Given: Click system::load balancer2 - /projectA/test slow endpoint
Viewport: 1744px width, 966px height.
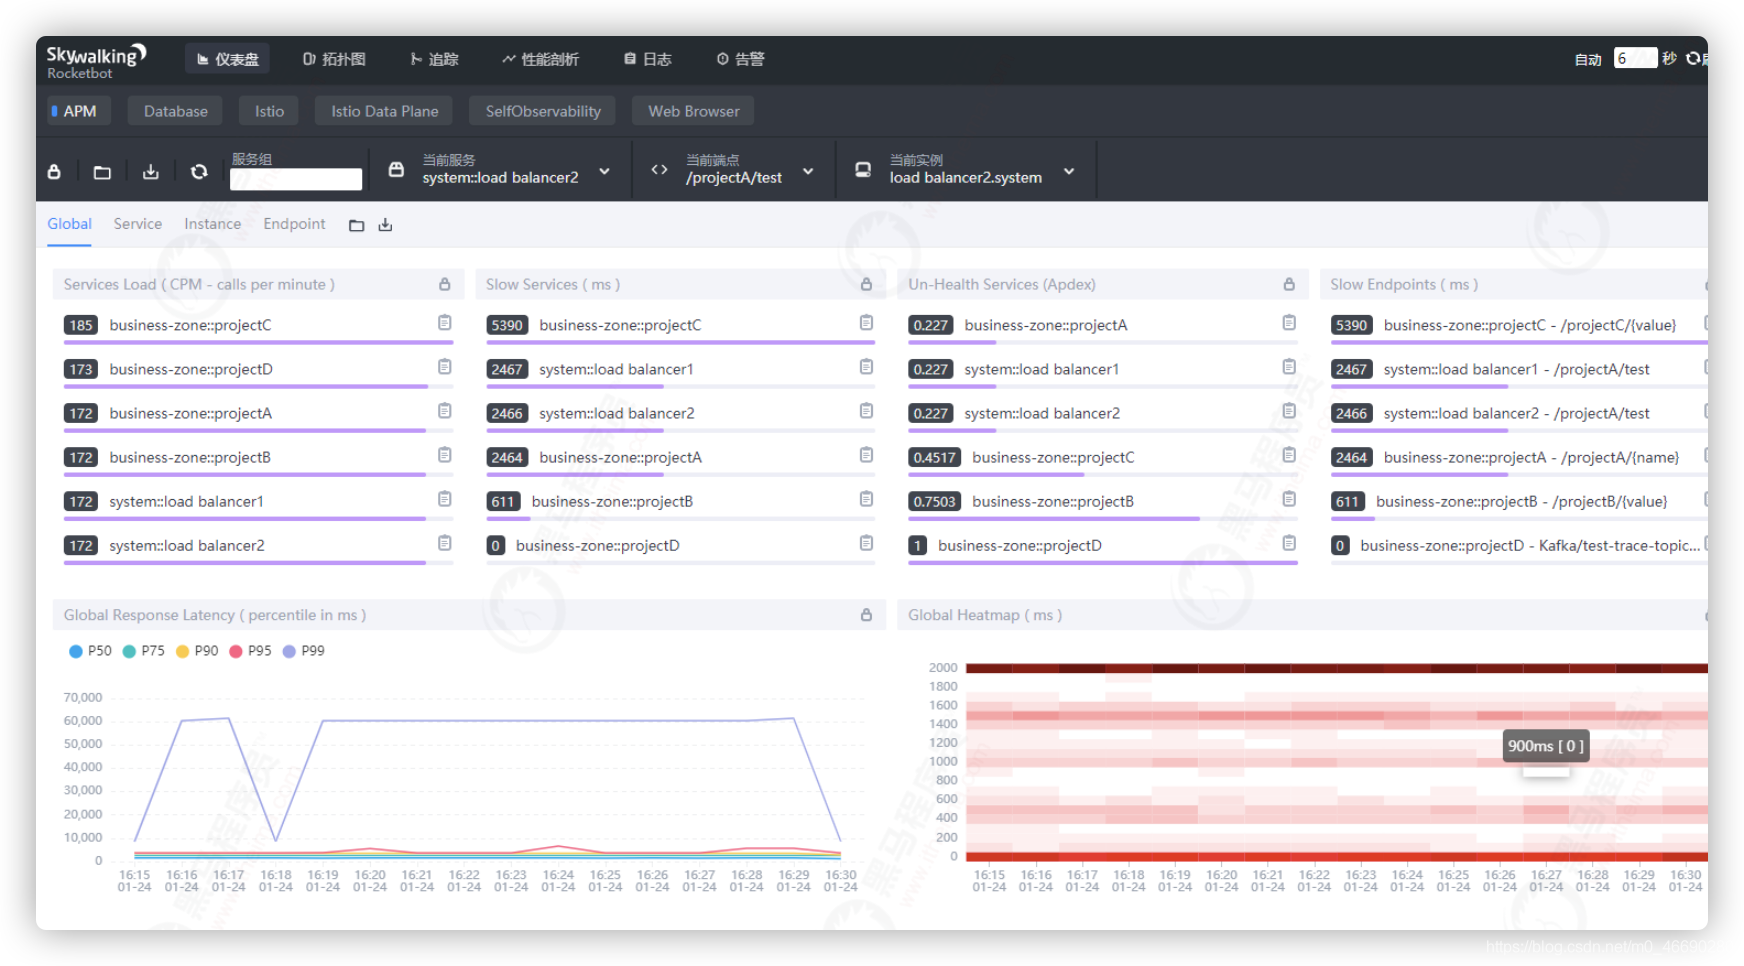Looking at the screenshot, I should coord(1516,413).
